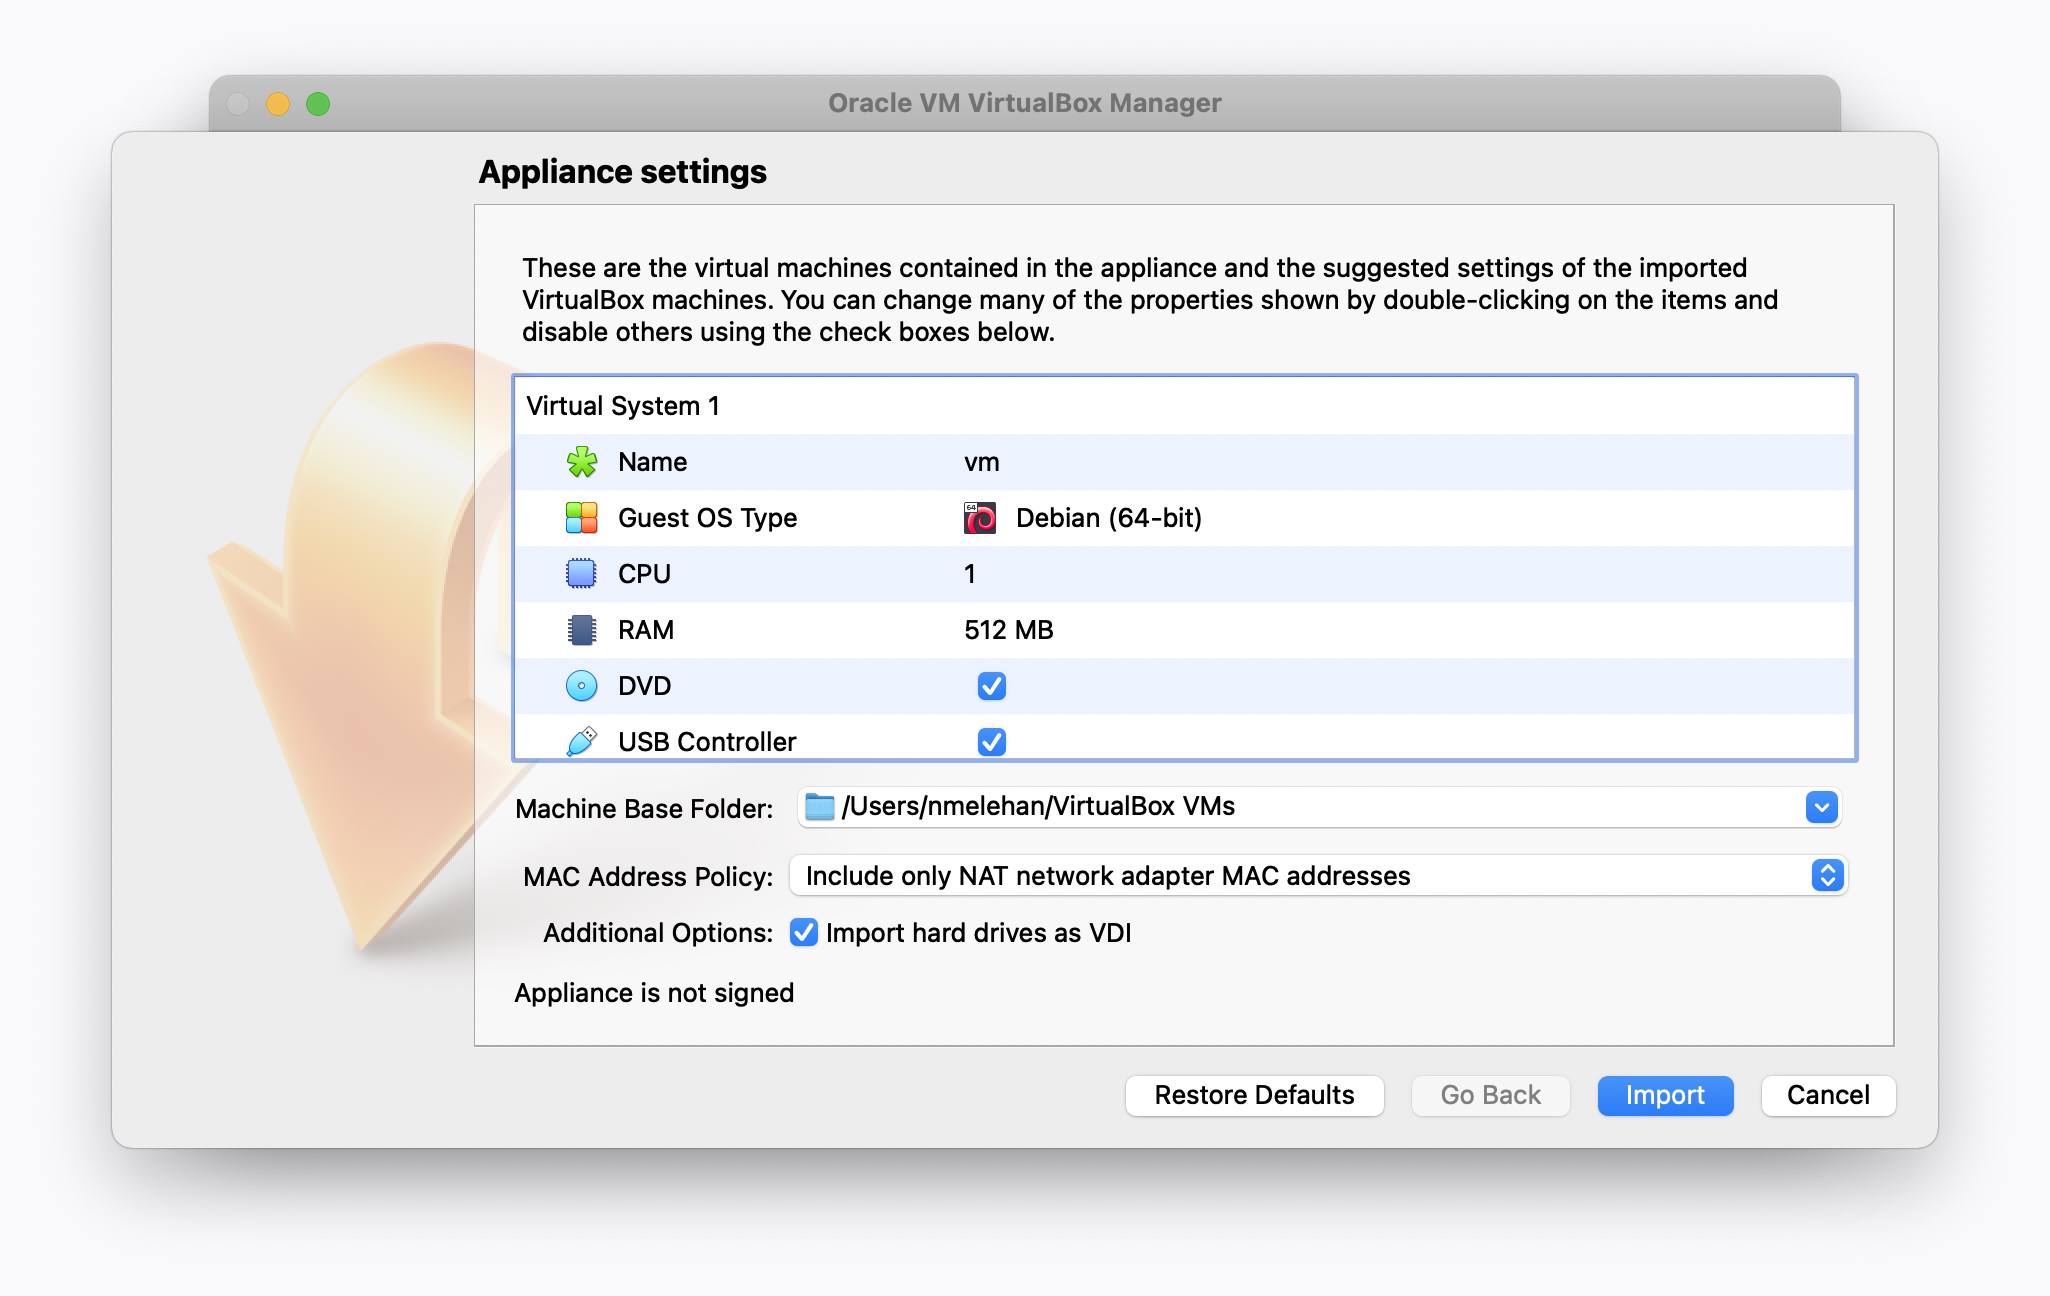The height and width of the screenshot is (1296, 2050).
Task: Click the Name asterisk icon
Action: 582,462
